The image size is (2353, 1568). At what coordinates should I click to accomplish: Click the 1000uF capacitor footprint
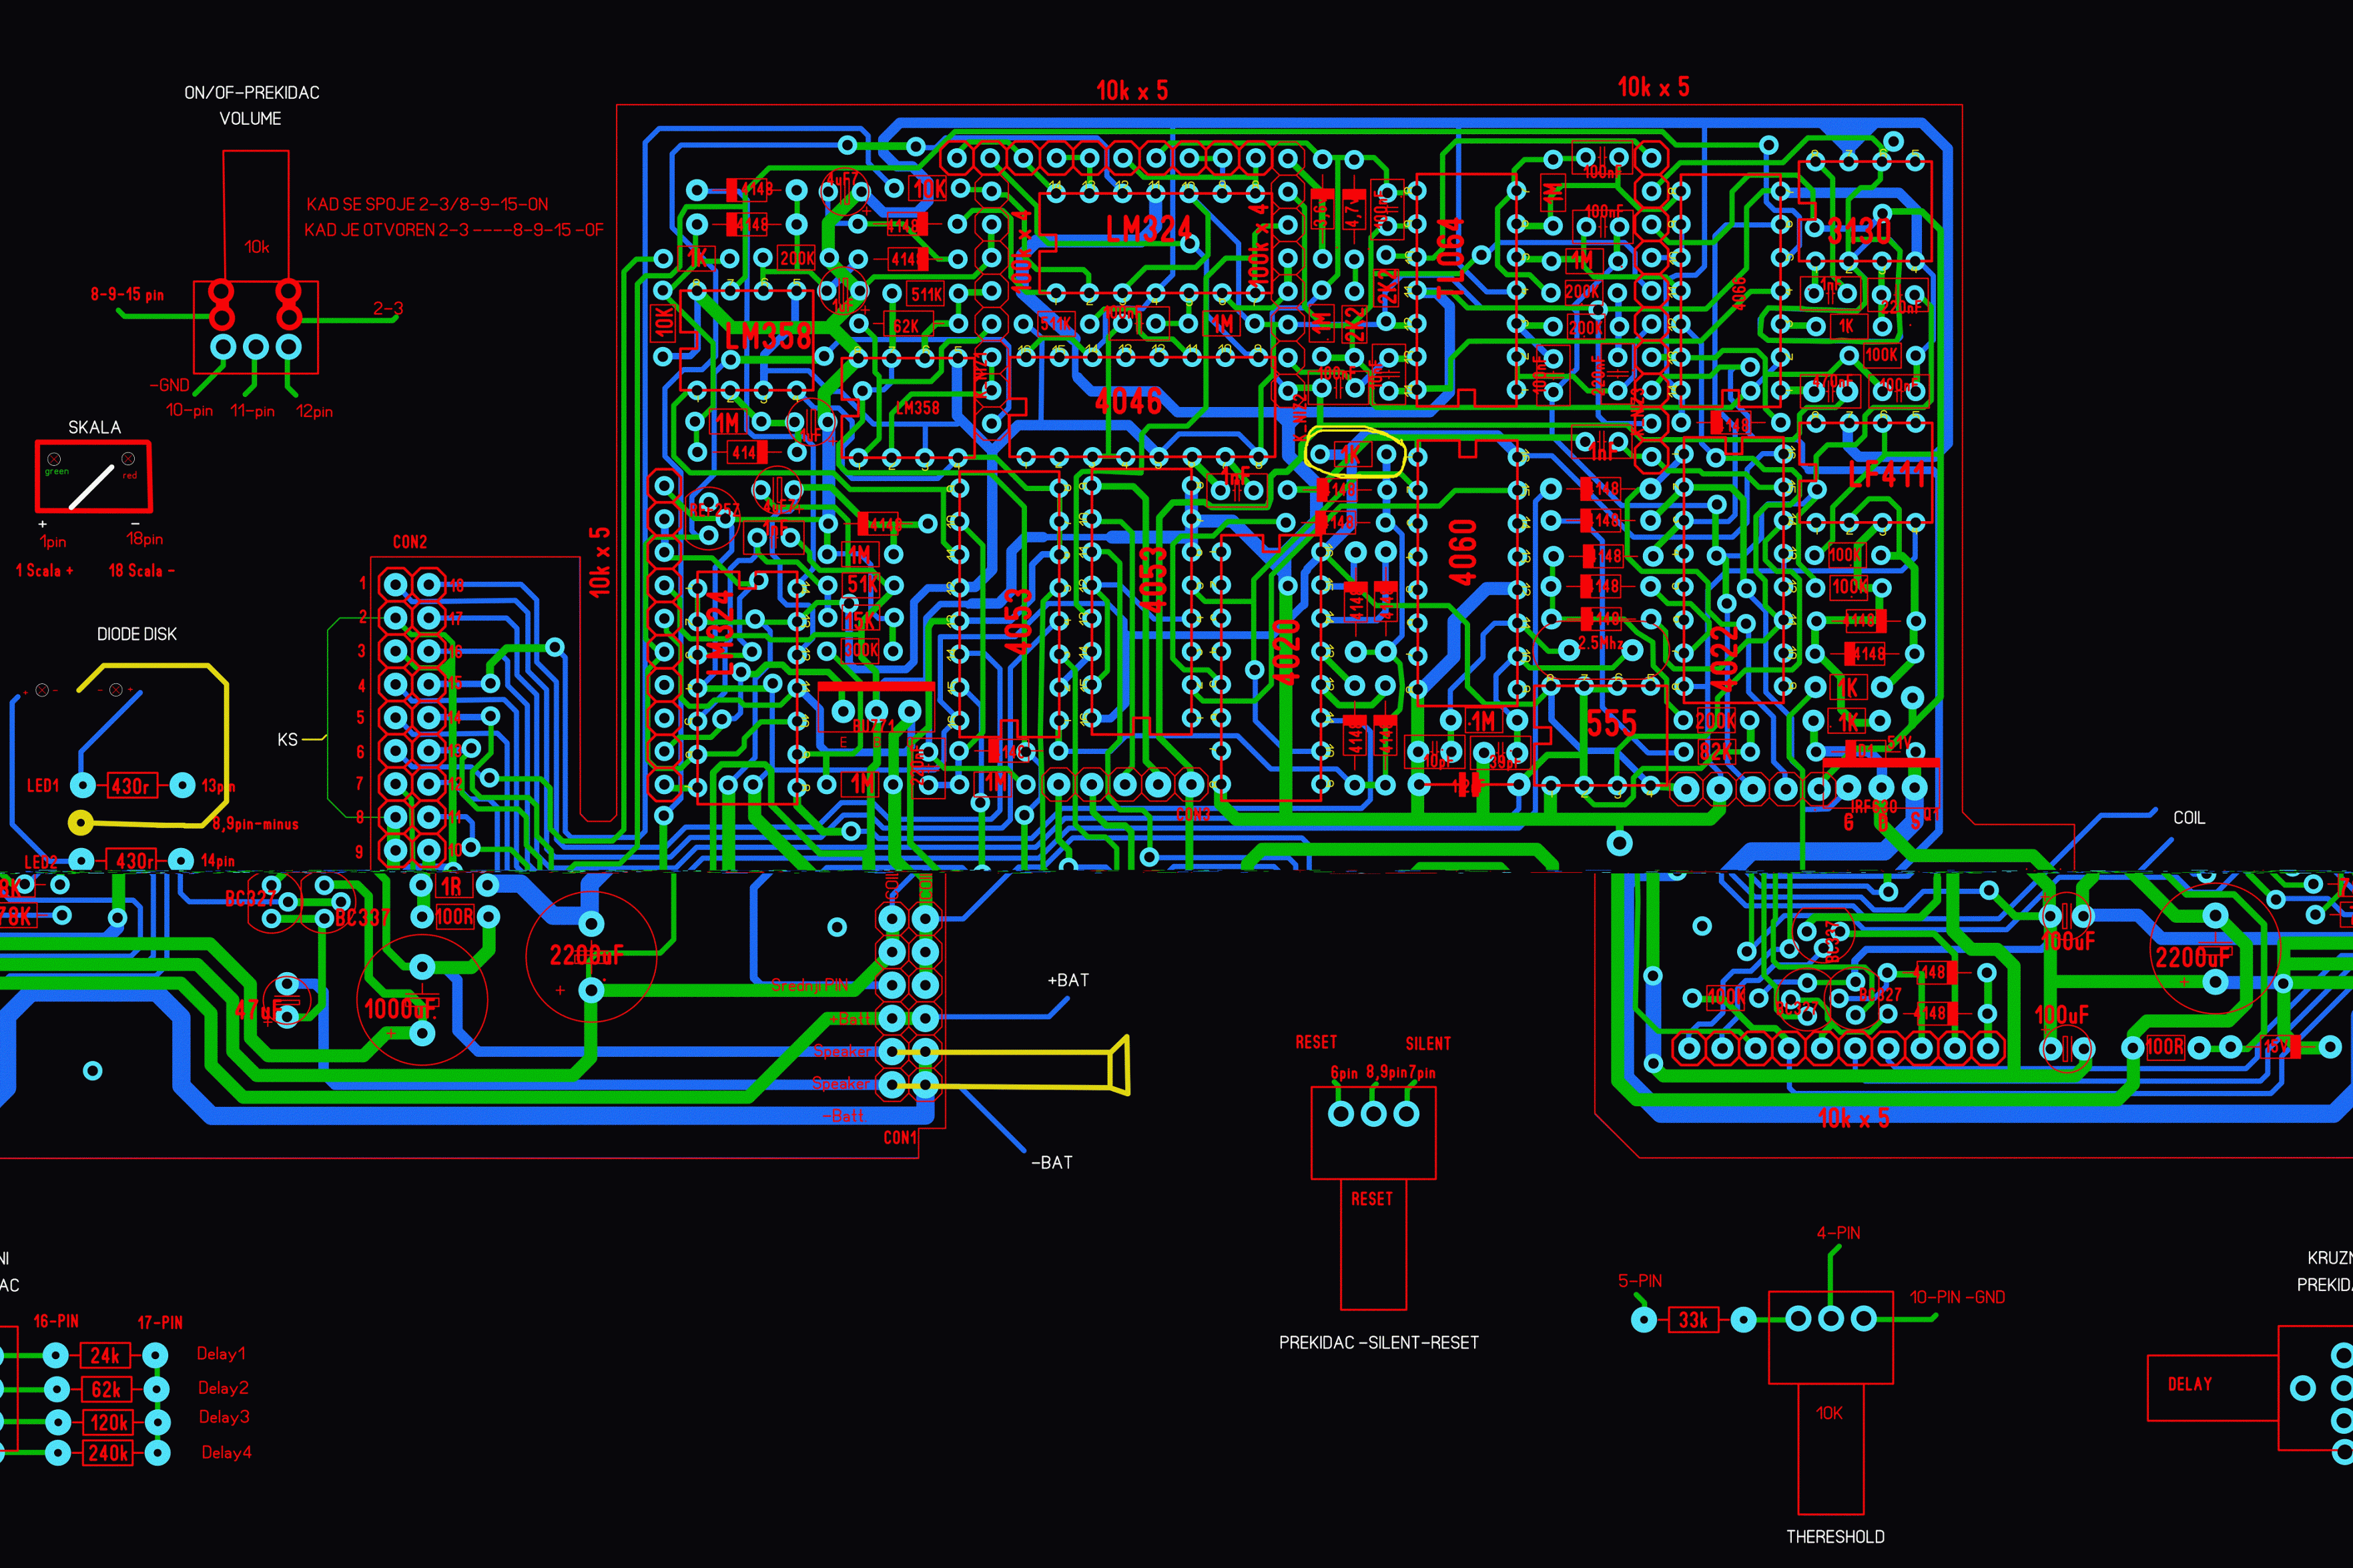pyautogui.click(x=422, y=1001)
